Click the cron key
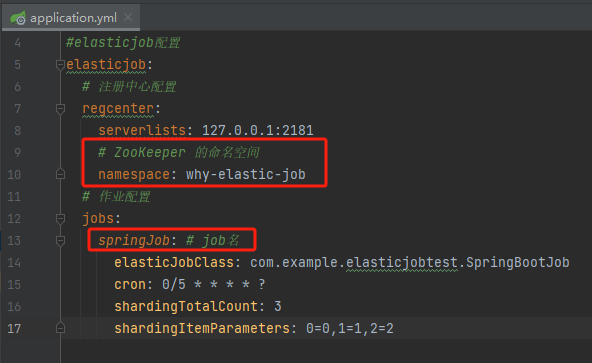Viewport: 592px width, 363px height. click(130, 284)
